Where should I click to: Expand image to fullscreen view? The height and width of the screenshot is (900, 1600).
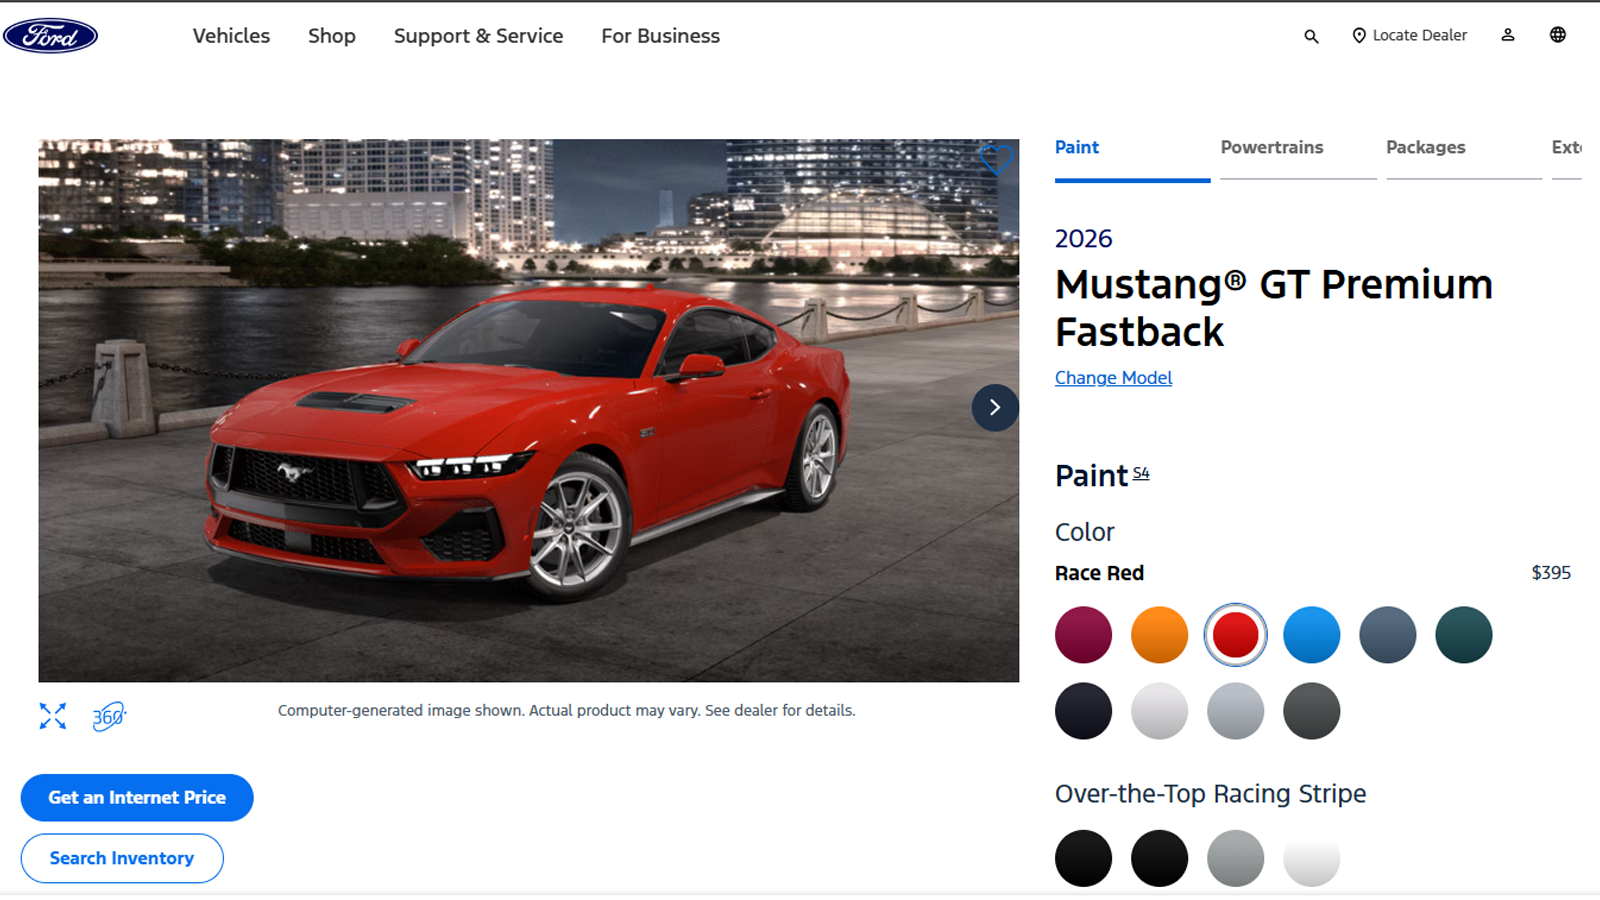52,716
